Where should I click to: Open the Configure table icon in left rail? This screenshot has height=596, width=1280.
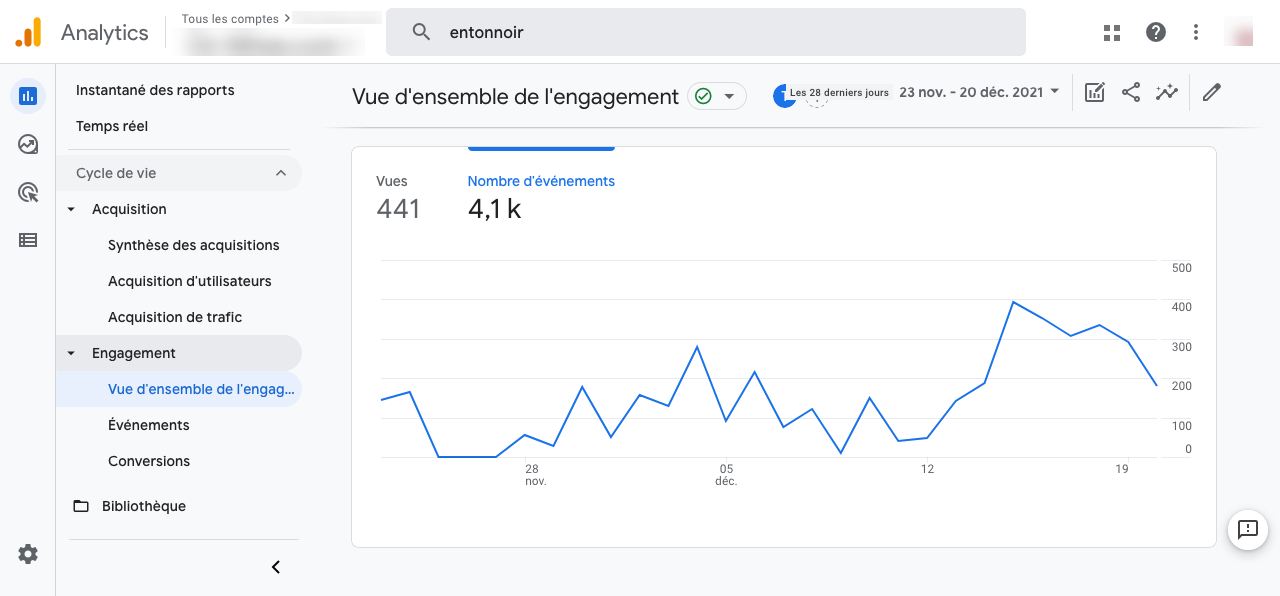click(x=28, y=240)
